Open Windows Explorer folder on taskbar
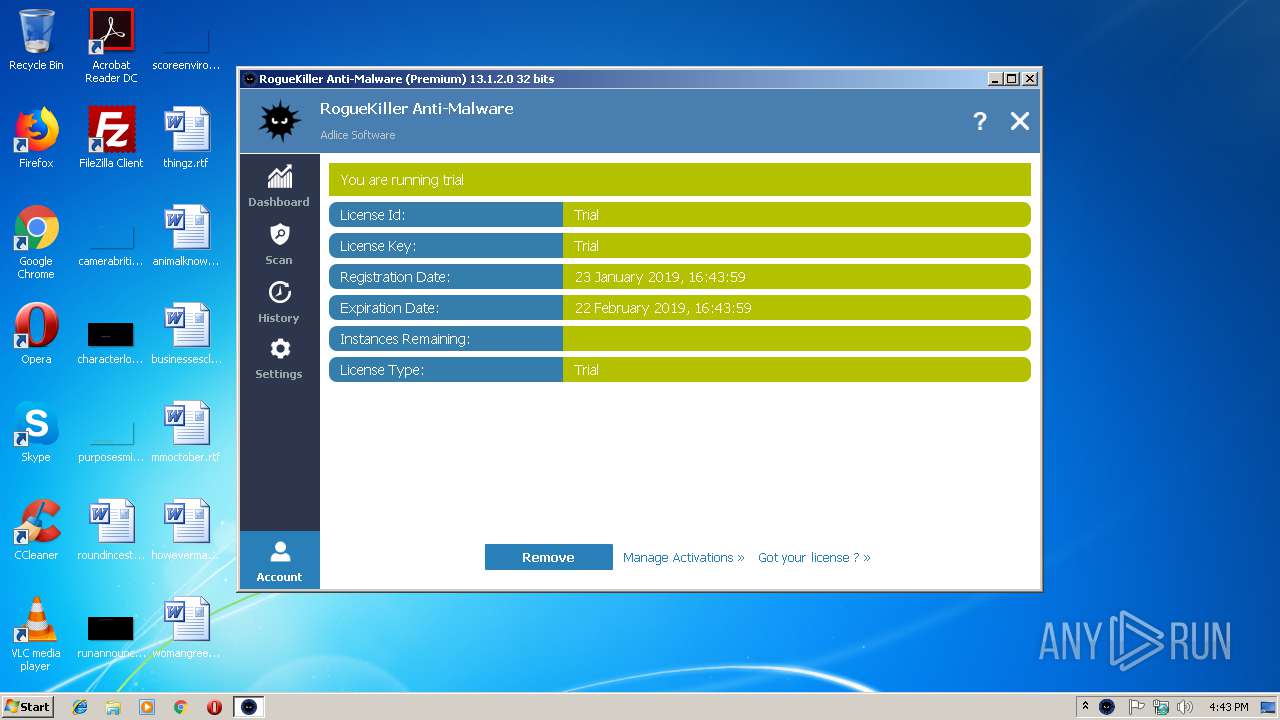Image resolution: width=1280 pixels, height=720 pixels. pos(113,707)
